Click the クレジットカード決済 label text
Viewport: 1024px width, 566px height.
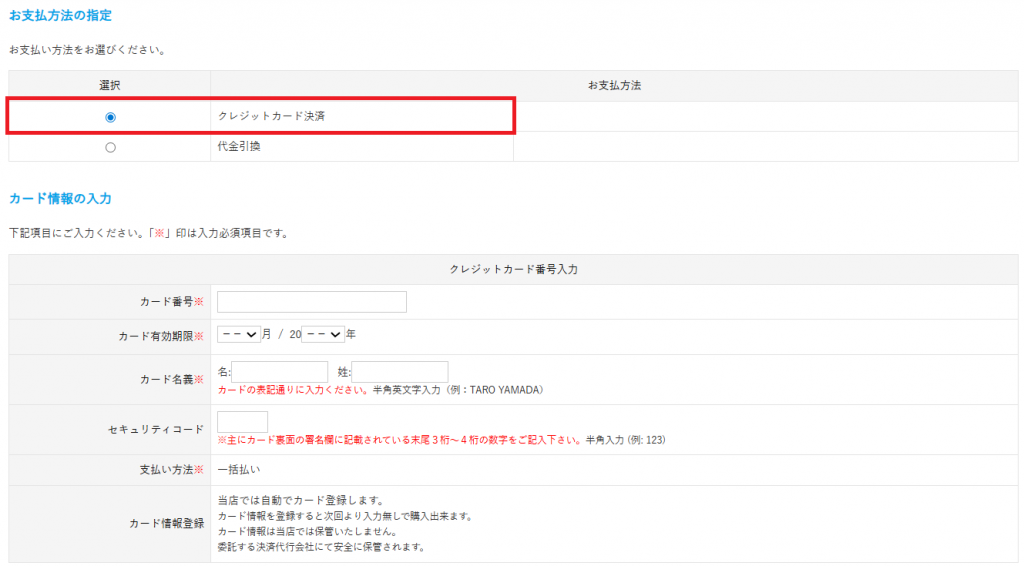click(271, 116)
